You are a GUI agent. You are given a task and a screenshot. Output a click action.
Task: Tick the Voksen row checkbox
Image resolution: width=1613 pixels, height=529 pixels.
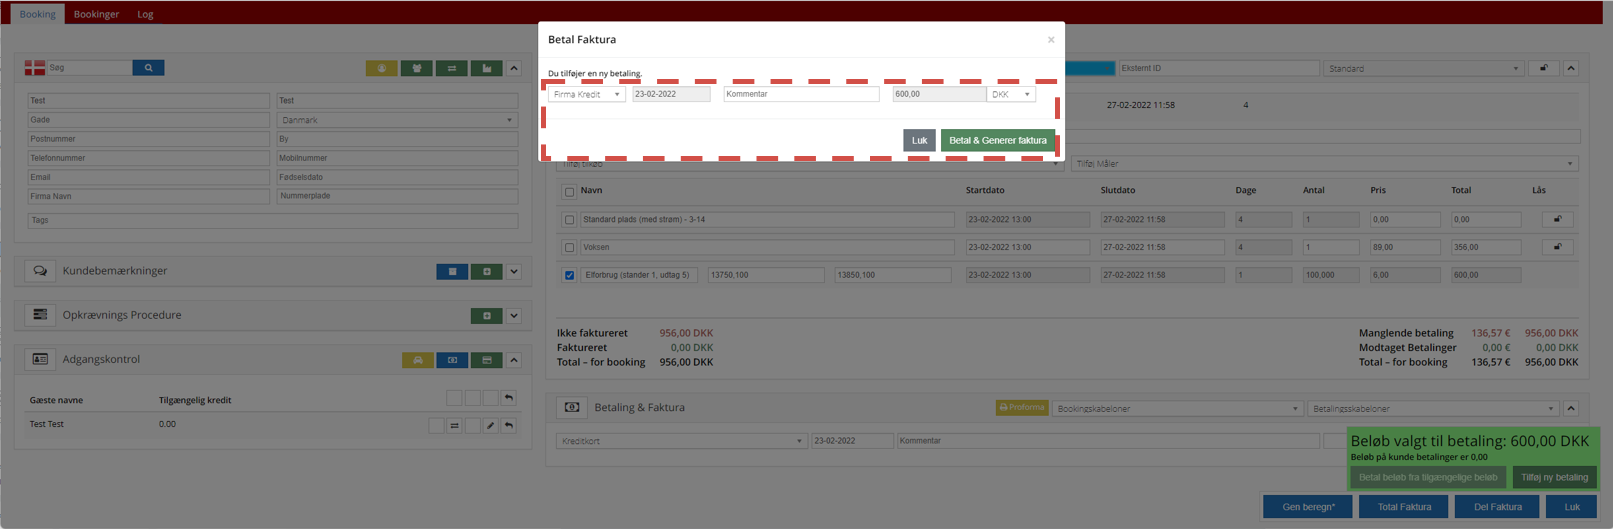[x=570, y=247]
